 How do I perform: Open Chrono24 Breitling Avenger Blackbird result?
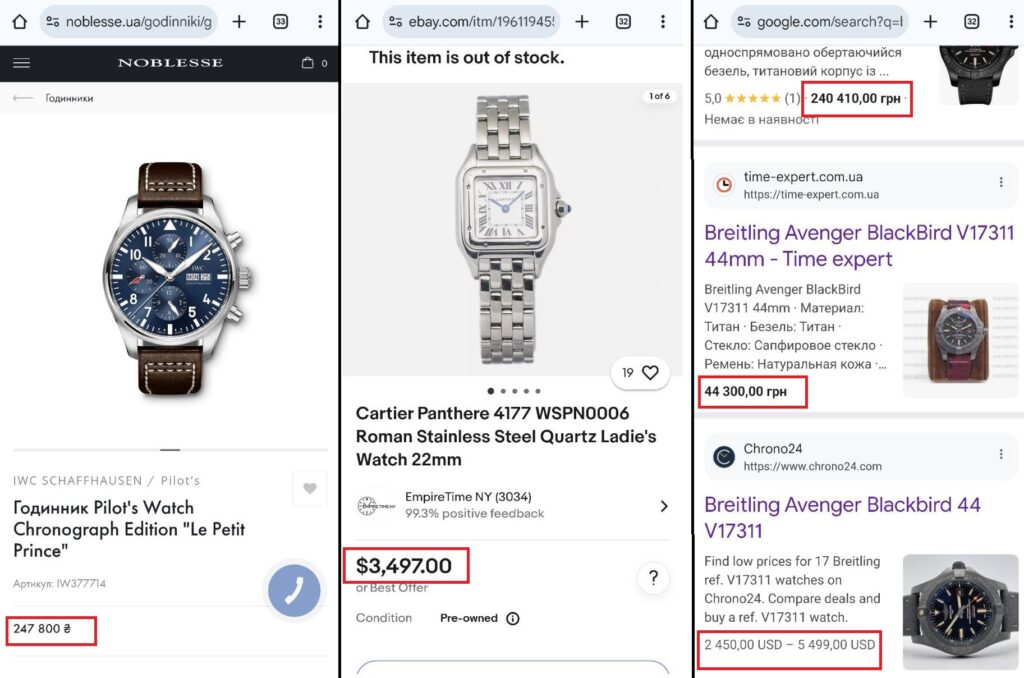pos(842,517)
